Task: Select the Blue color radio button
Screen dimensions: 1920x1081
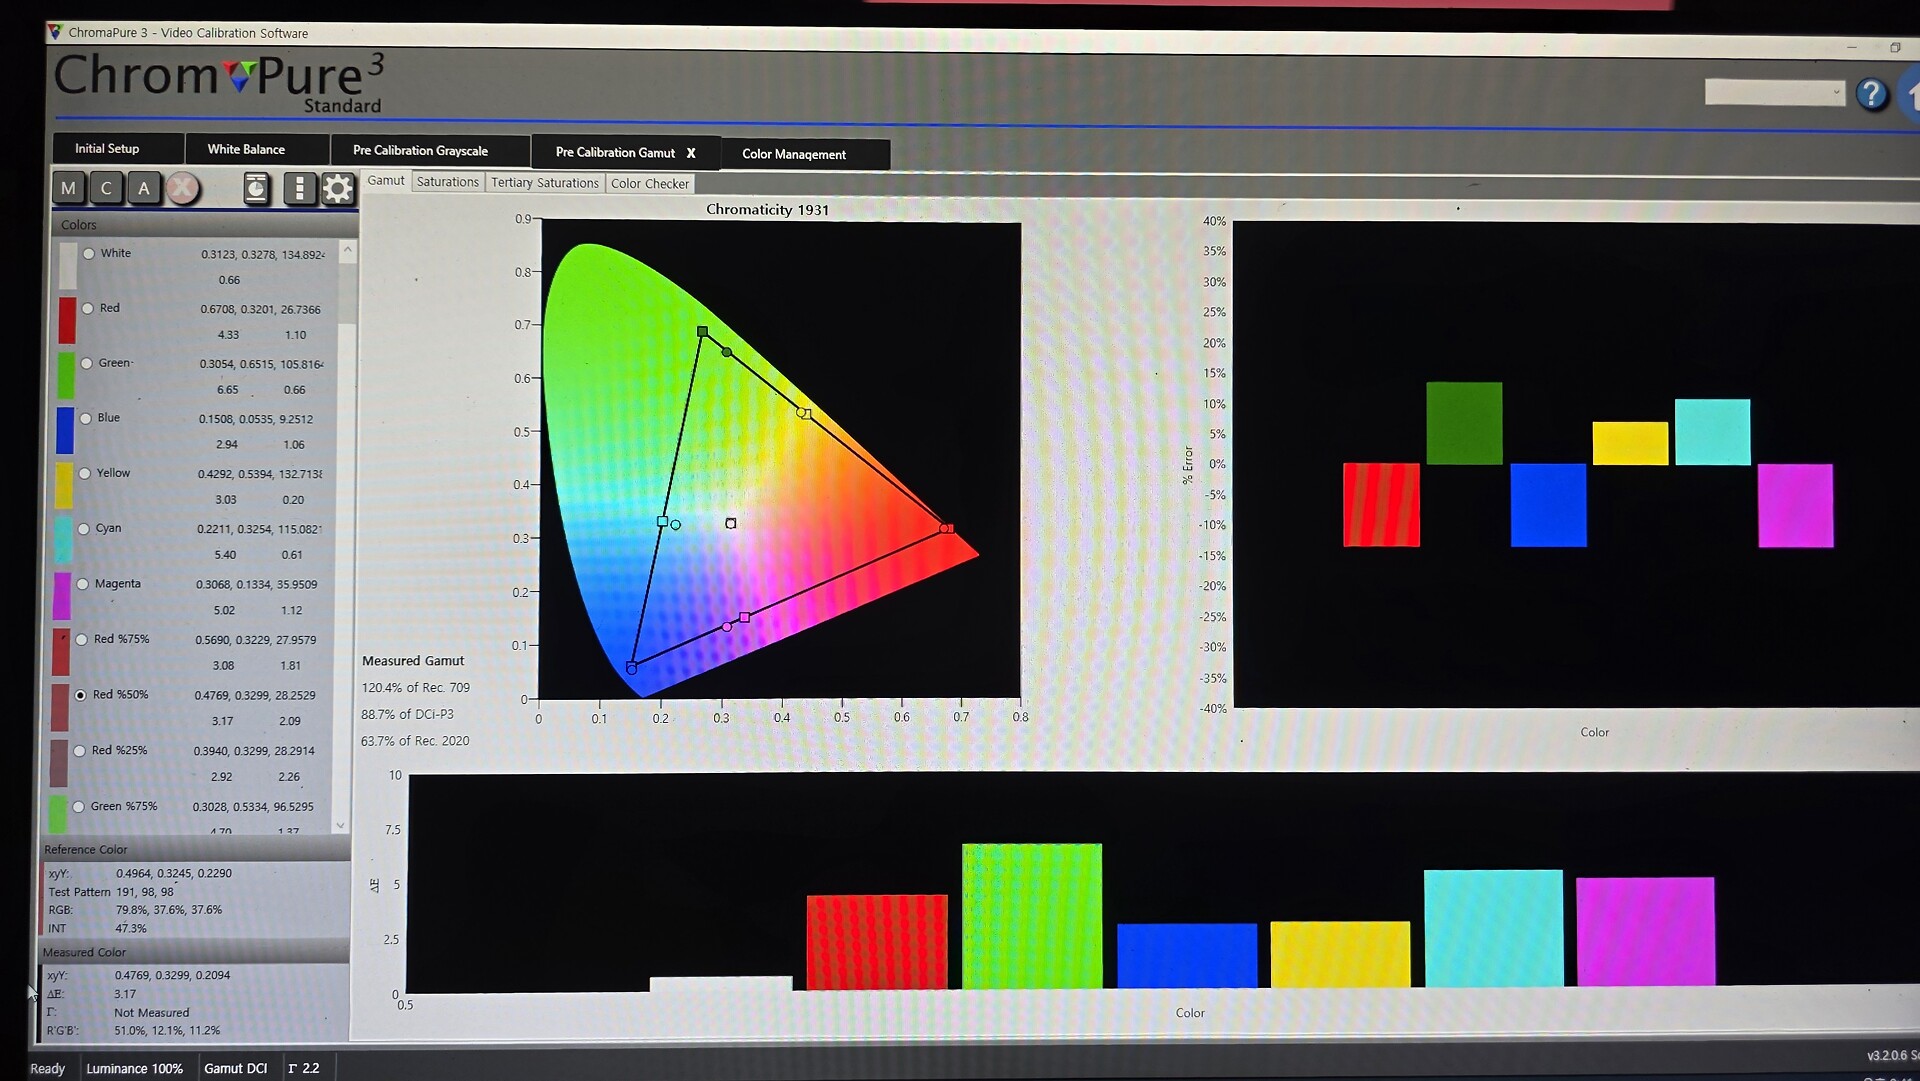Action: pyautogui.click(x=86, y=419)
